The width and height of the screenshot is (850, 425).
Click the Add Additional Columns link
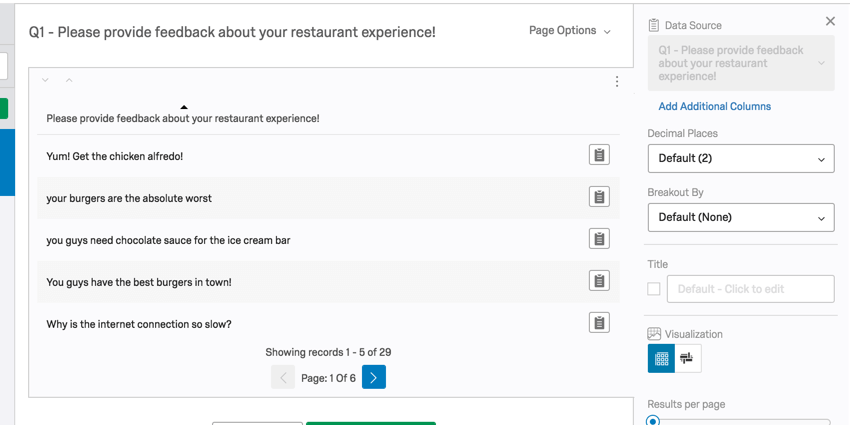(x=714, y=106)
